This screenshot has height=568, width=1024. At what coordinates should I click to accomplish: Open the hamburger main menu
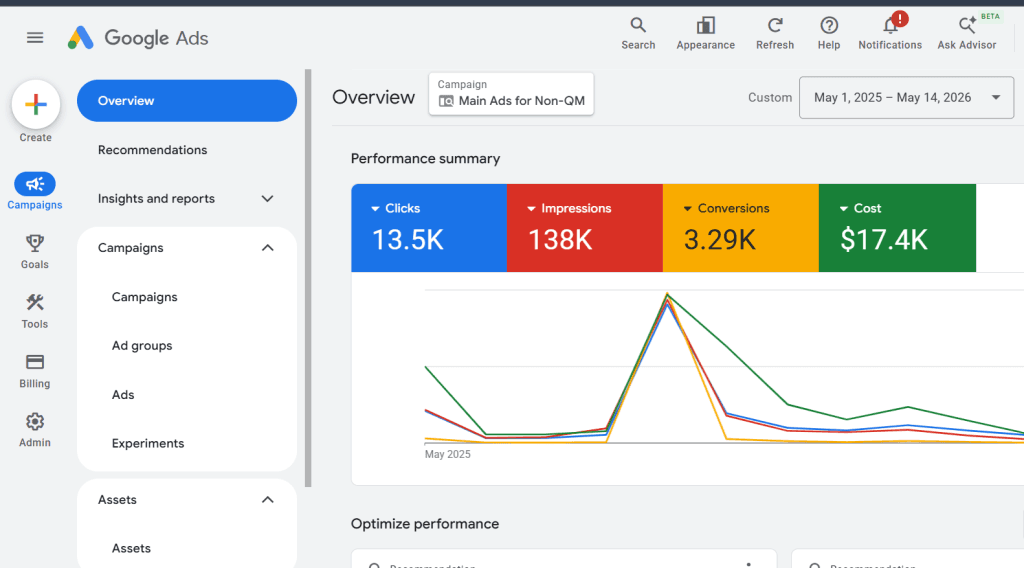click(35, 38)
